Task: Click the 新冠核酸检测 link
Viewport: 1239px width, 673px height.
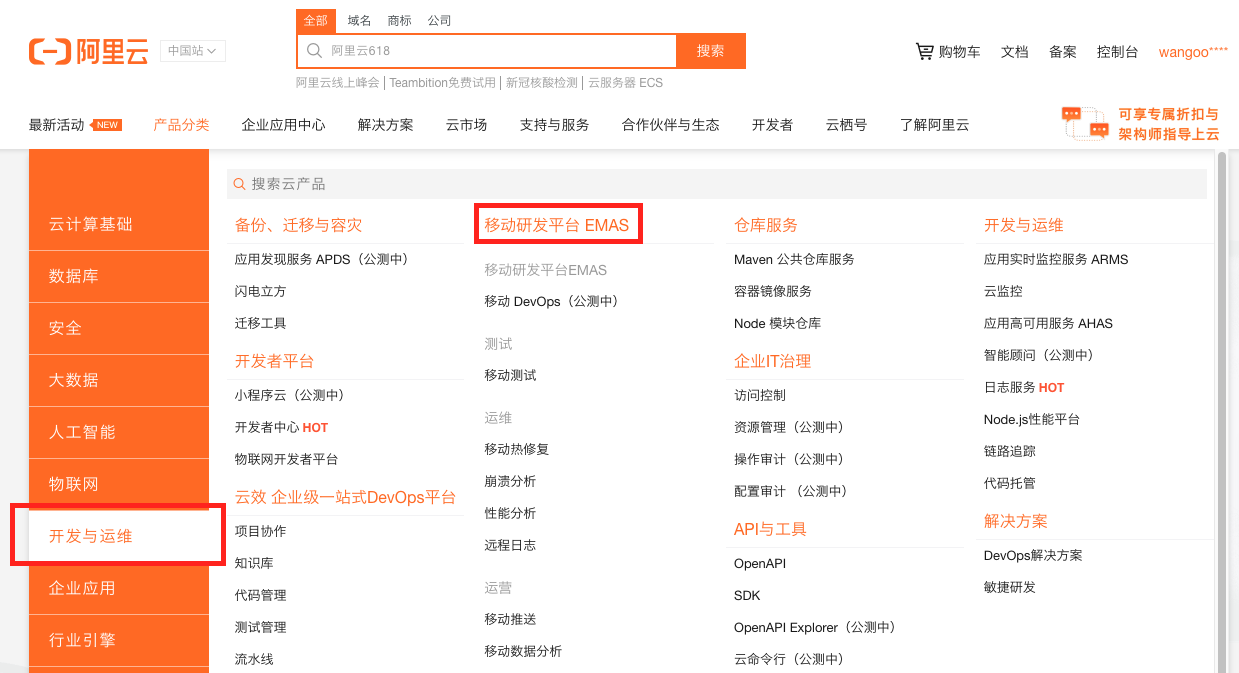Action: (x=541, y=83)
